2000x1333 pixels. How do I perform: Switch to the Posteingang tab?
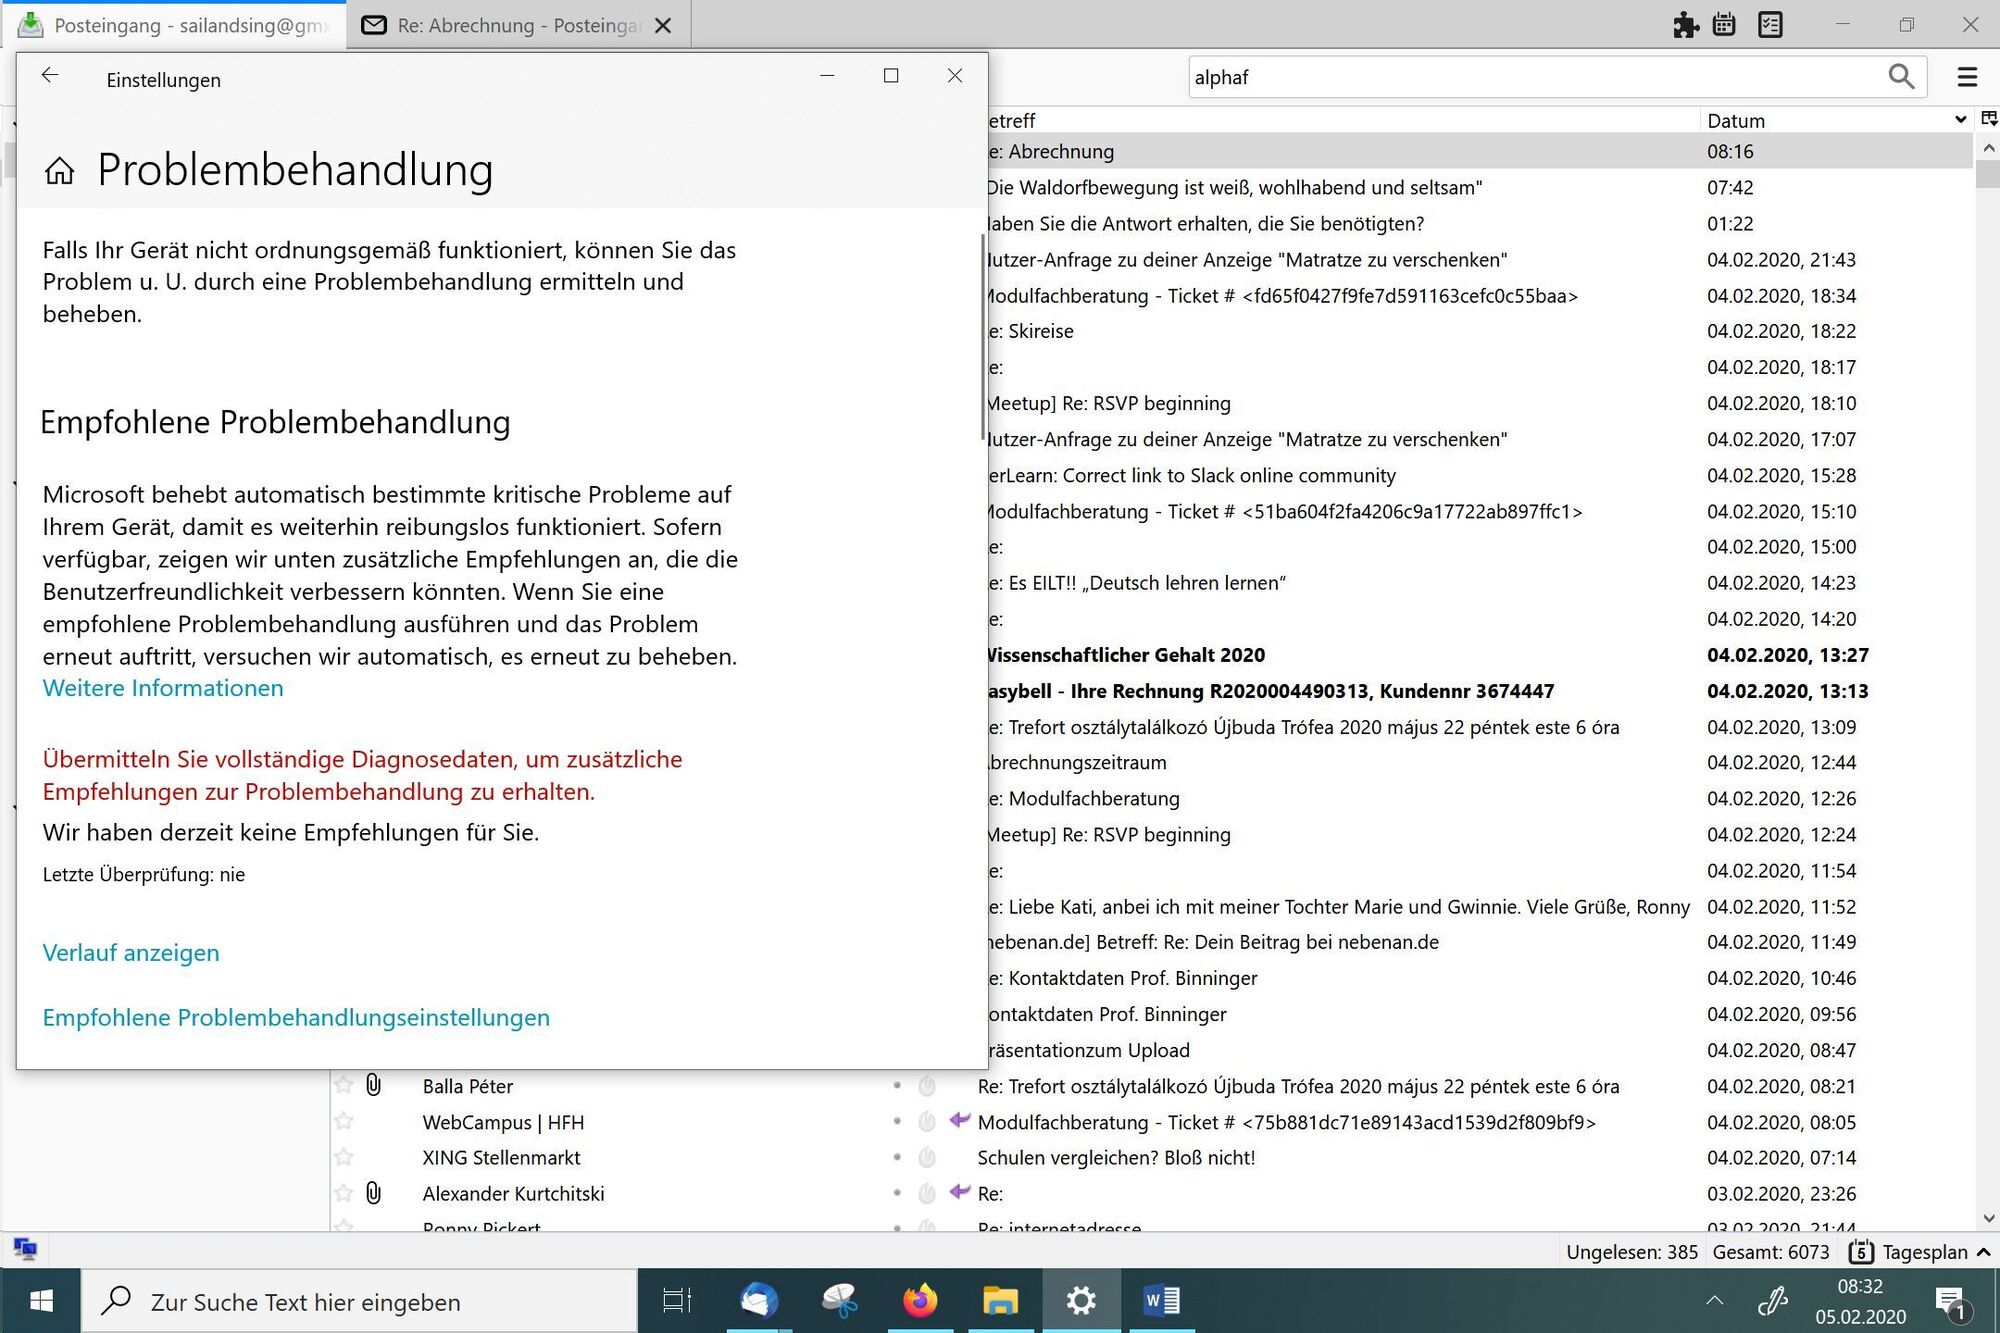point(174,25)
